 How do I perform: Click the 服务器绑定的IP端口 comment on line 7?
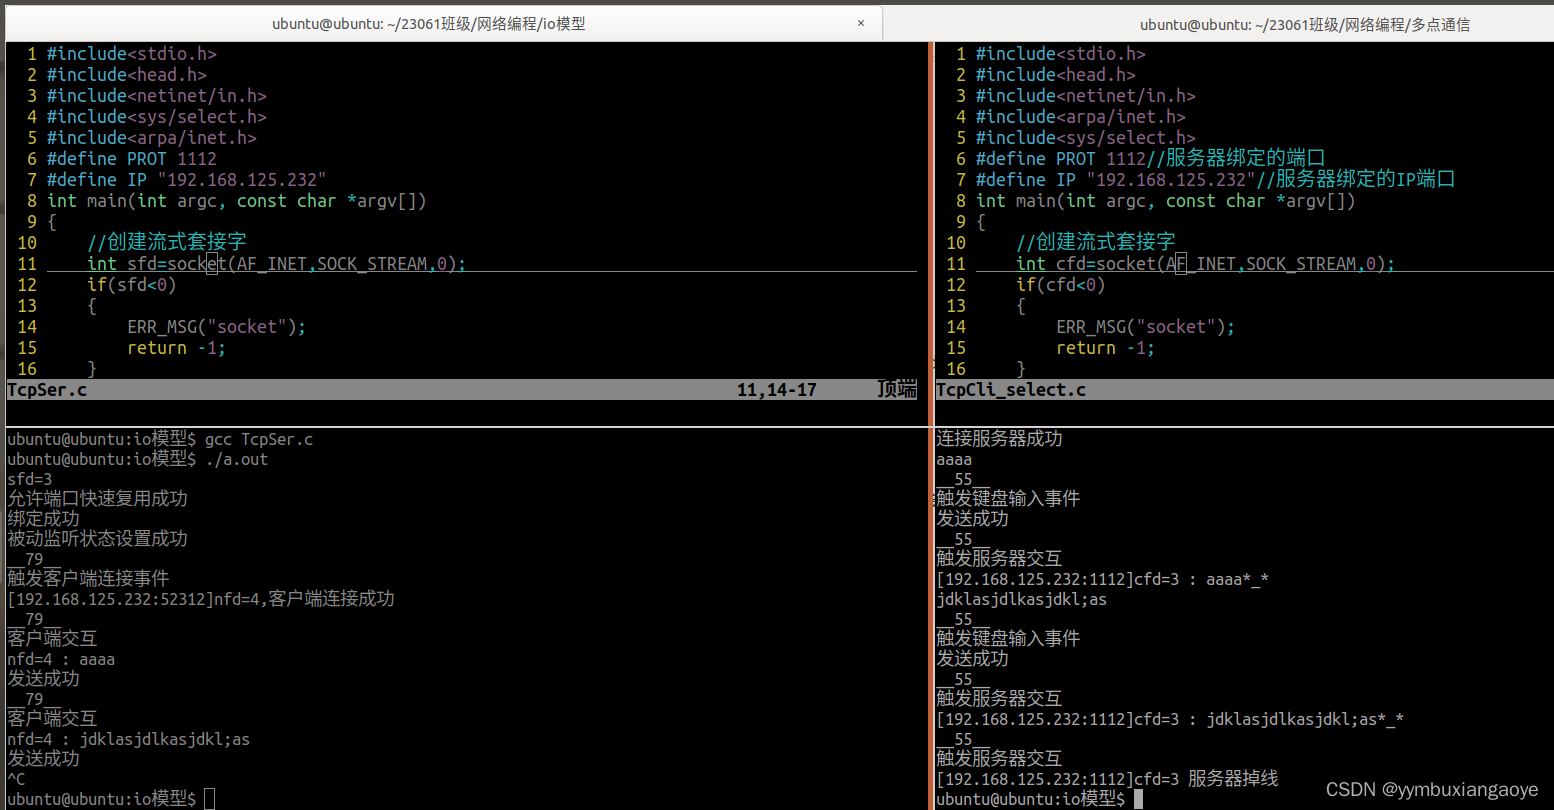click(x=1355, y=180)
